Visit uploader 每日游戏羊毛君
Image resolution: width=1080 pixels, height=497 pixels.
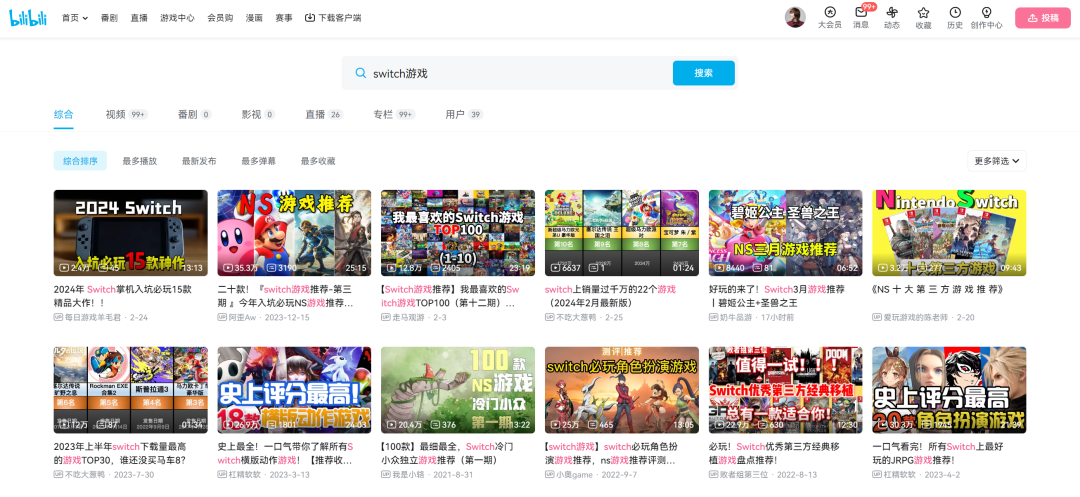click(94, 317)
